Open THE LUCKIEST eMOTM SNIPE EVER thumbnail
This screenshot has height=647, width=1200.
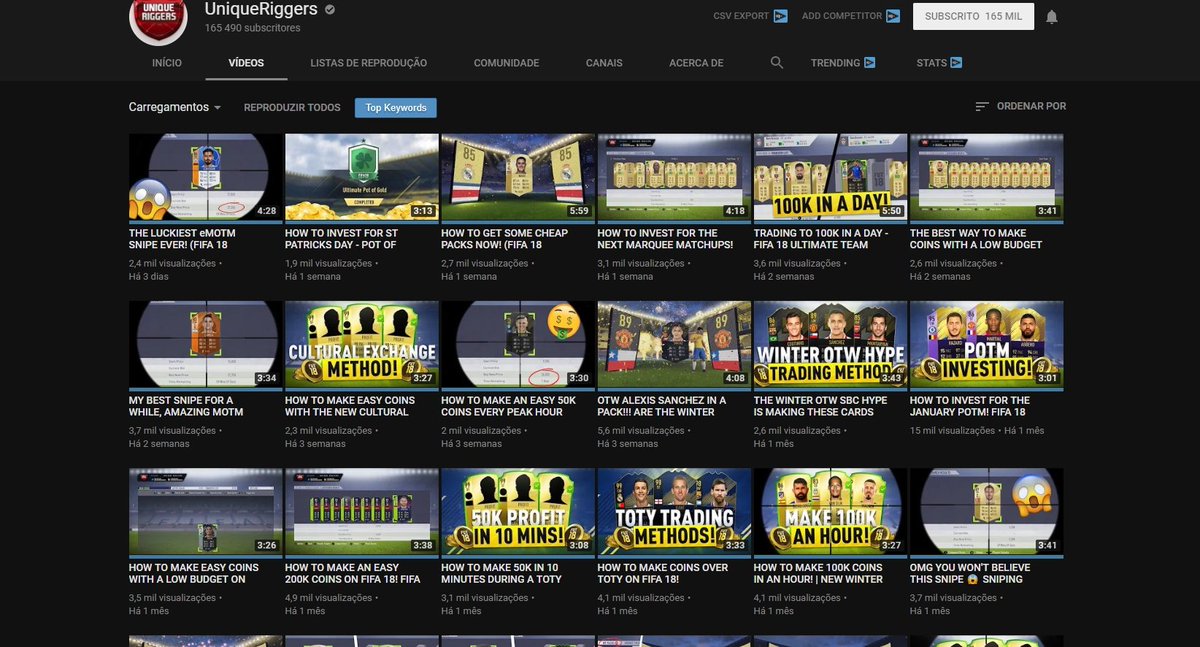point(206,177)
